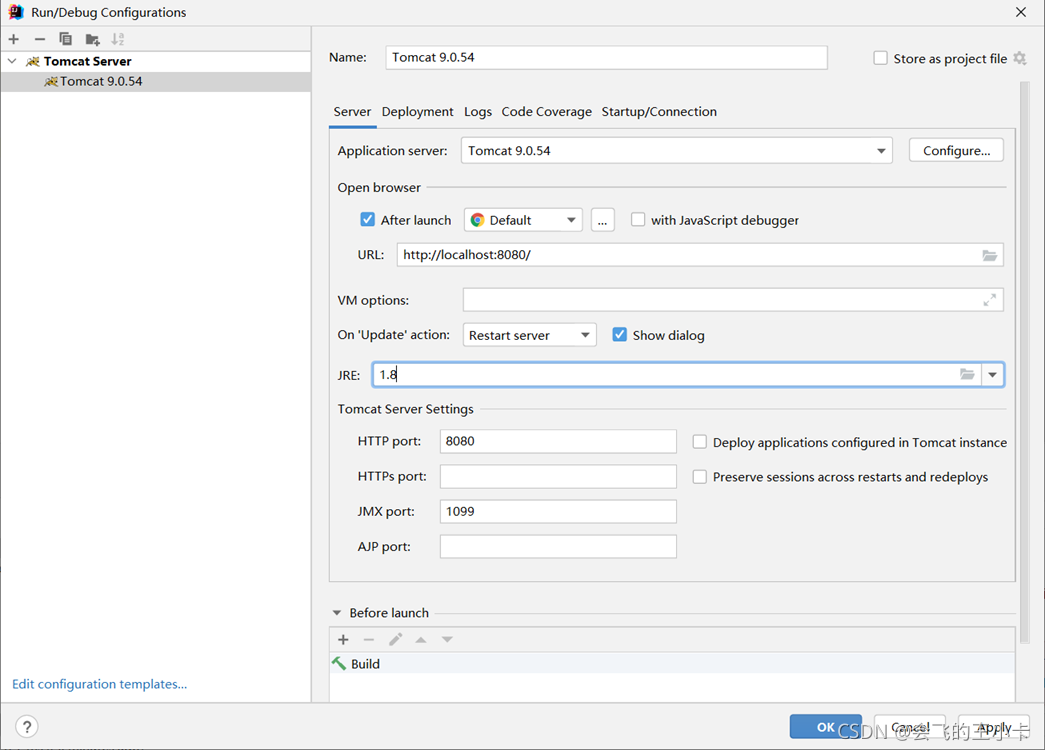Switch to Startup/Connection tab
Viewport: 1045px width, 750px height.
click(x=659, y=111)
